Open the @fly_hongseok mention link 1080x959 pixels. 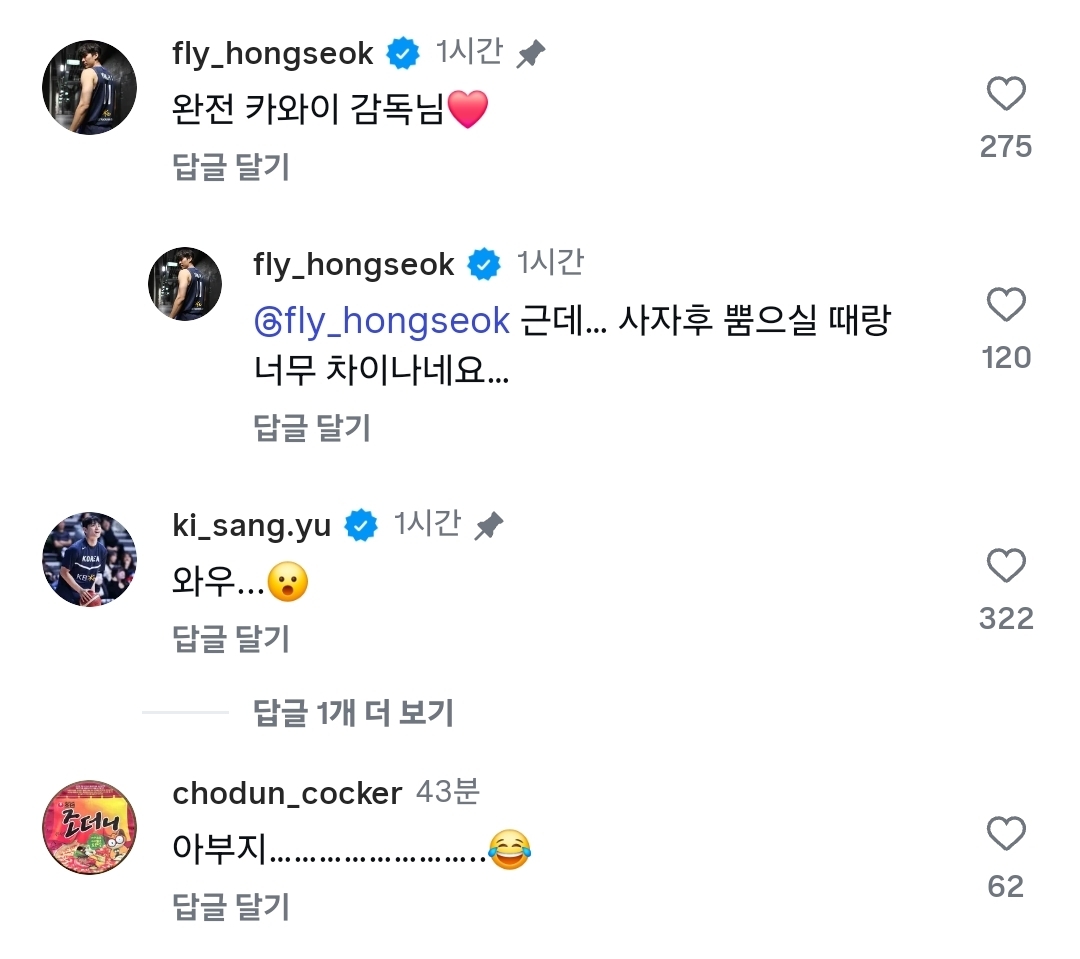coord(382,321)
